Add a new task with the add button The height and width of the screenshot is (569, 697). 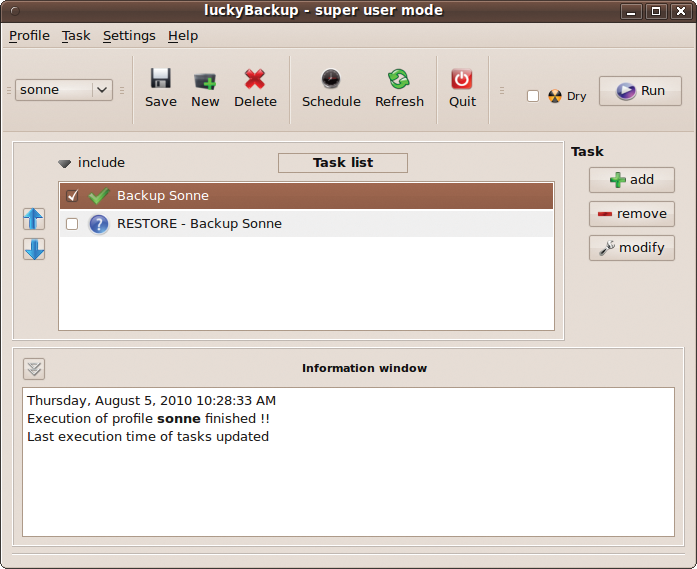(x=632, y=180)
